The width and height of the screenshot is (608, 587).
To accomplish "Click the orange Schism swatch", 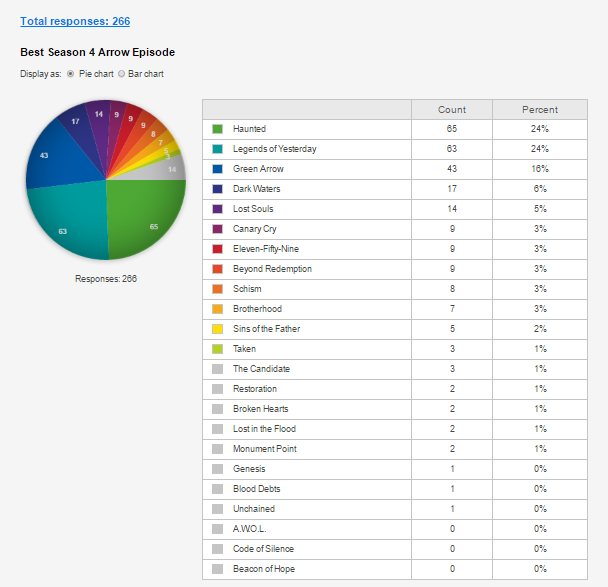I will point(218,289).
